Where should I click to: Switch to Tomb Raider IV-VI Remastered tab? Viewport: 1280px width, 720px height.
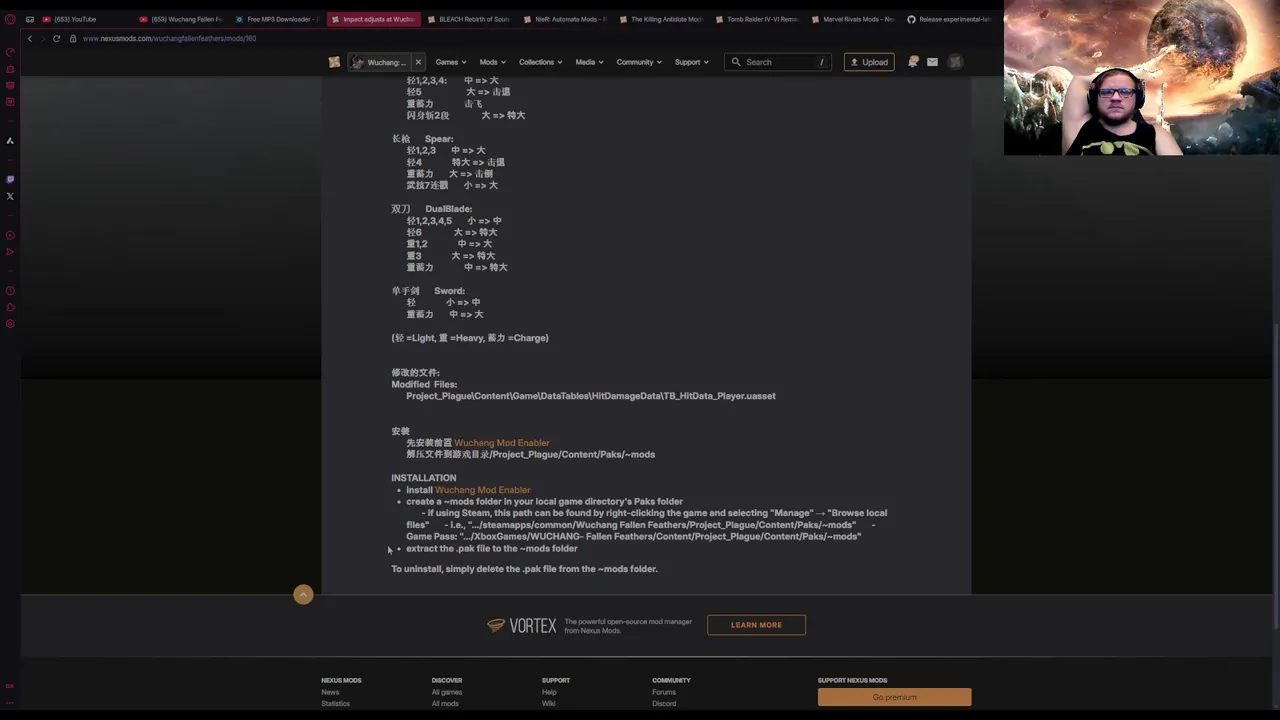coord(757,19)
